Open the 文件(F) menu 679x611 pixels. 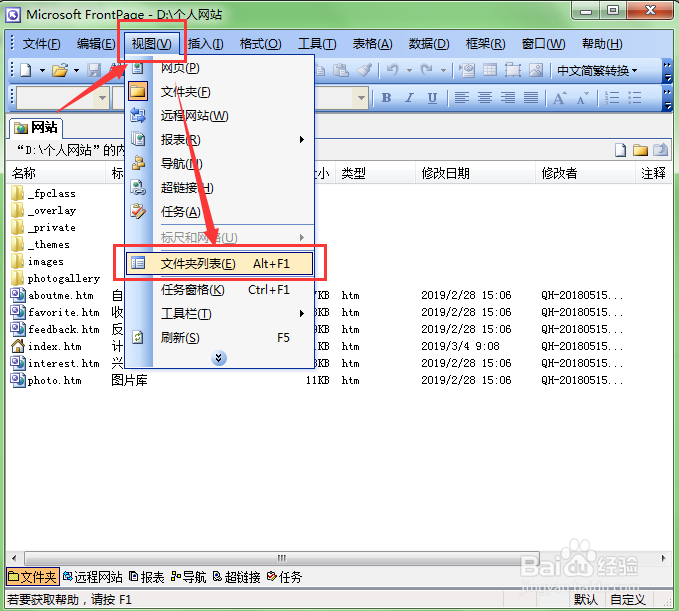coord(42,44)
